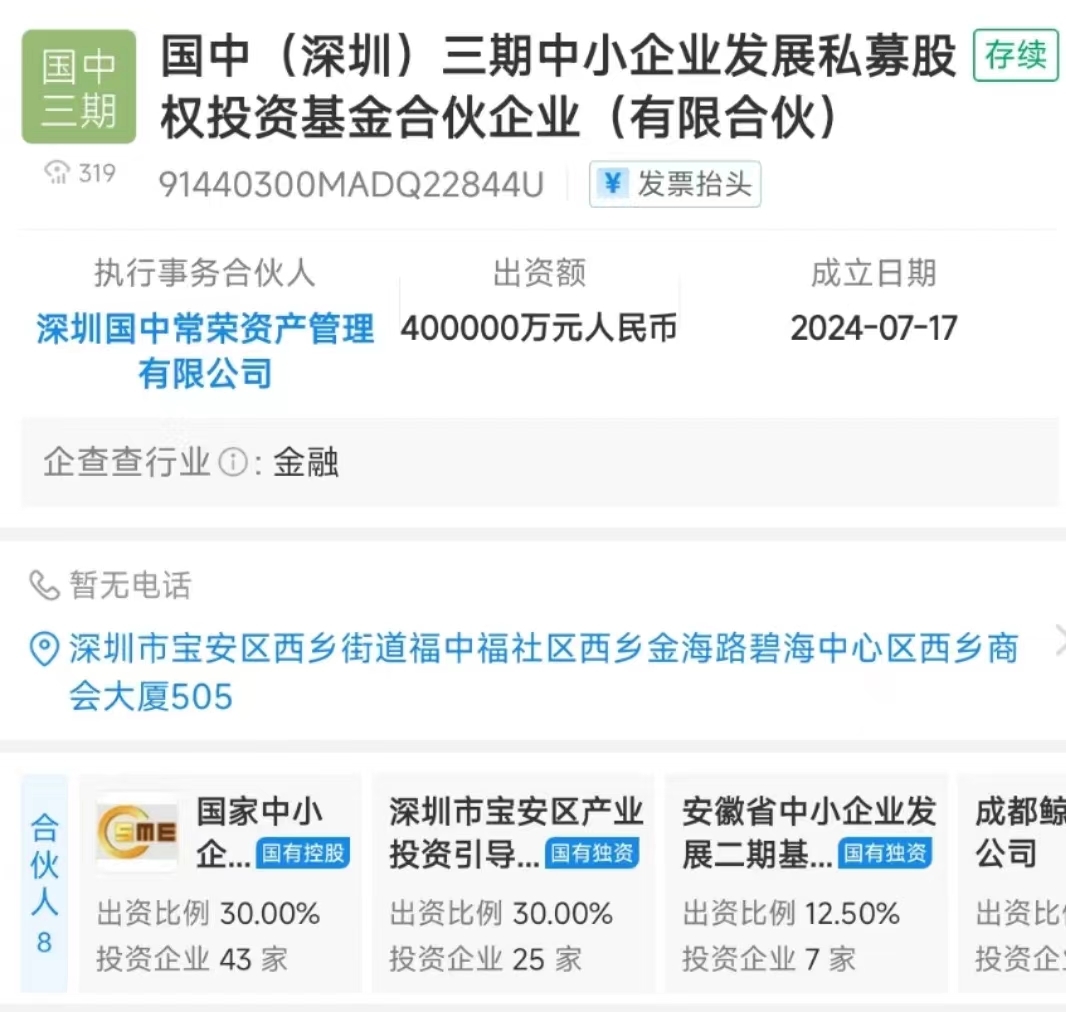Tap the 国有控股 tag on first partner
This screenshot has height=1012, width=1066.
(x=303, y=853)
